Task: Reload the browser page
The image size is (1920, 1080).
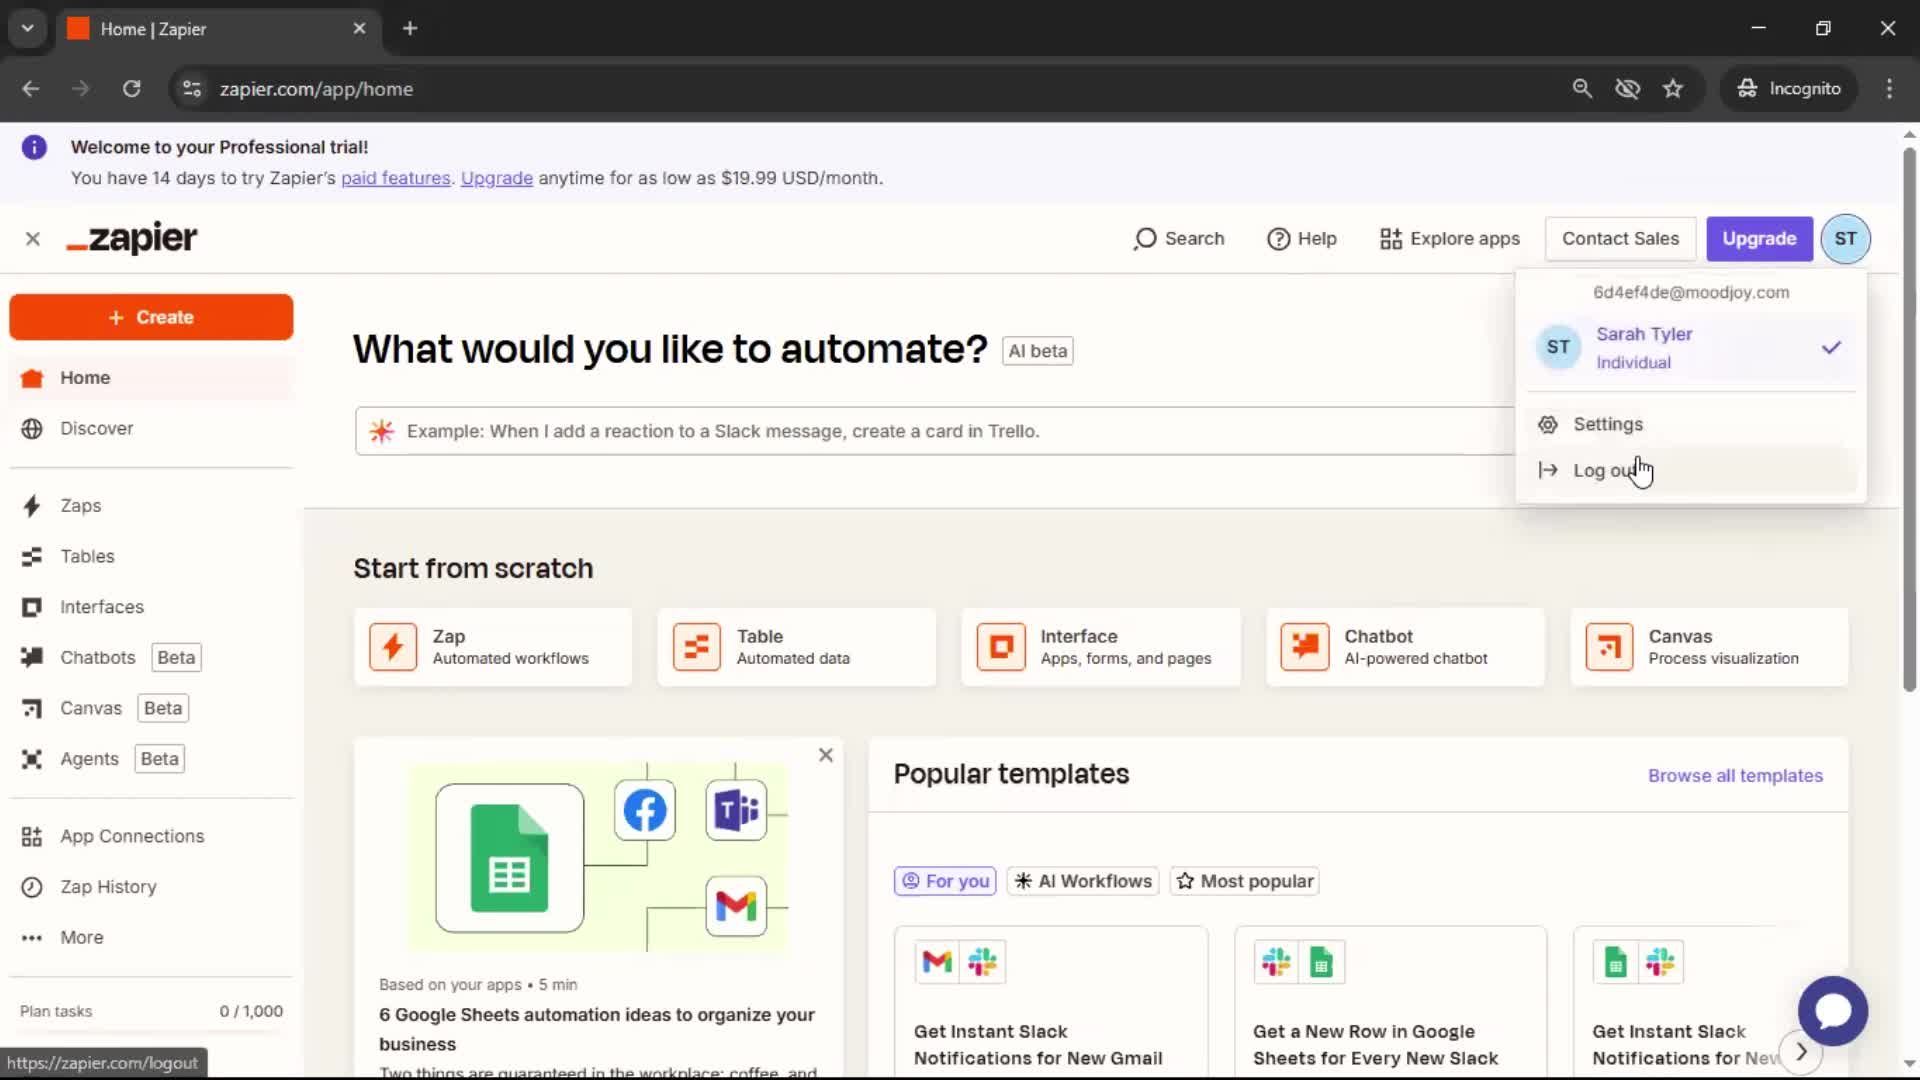Action: point(131,89)
